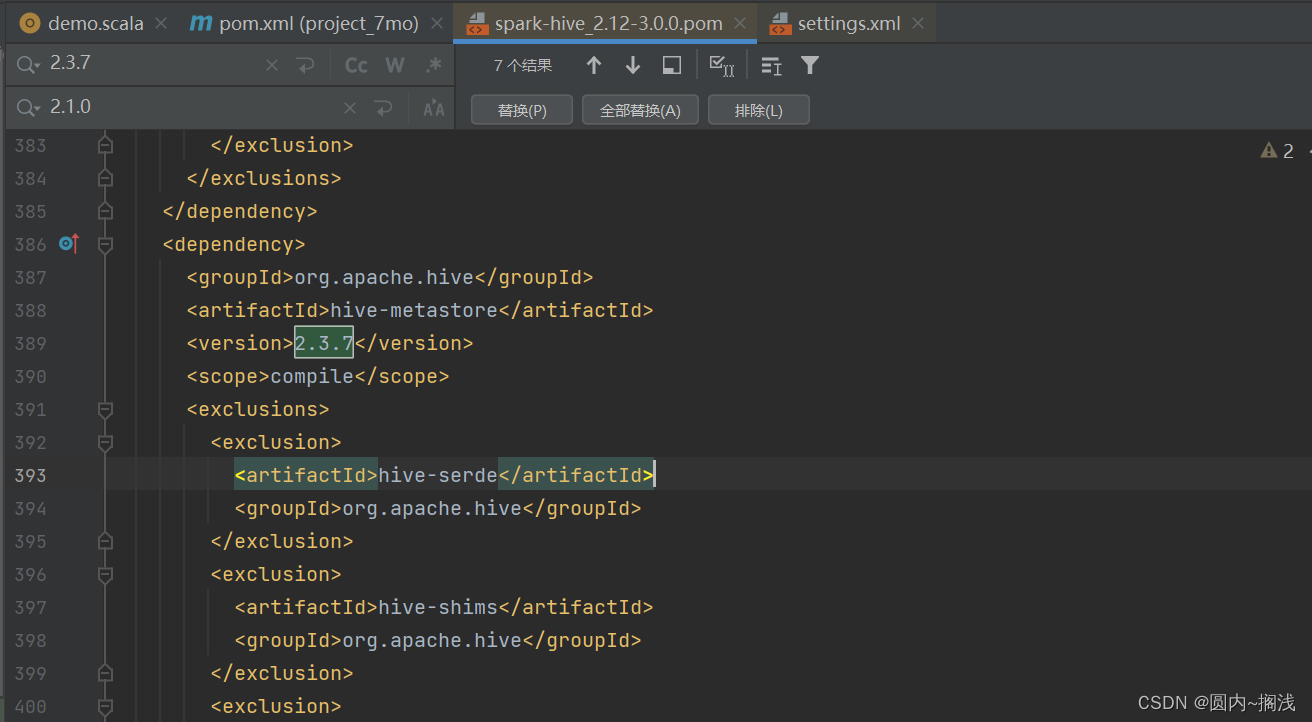Click line number 393 in gutter
This screenshot has height=722, width=1312.
tap(31, 475)
